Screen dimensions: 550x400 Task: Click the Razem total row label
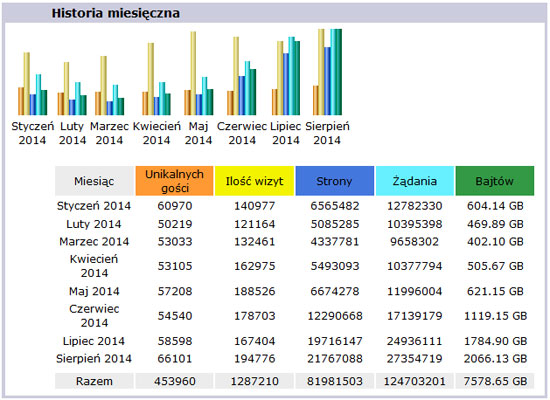click(94, 381)
